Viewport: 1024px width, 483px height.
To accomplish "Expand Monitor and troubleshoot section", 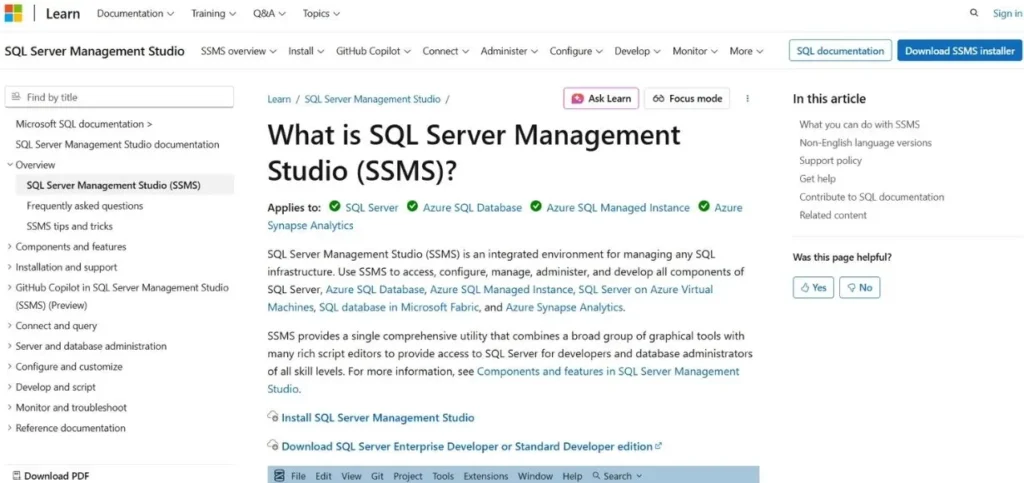I will (x=67, y=407).
